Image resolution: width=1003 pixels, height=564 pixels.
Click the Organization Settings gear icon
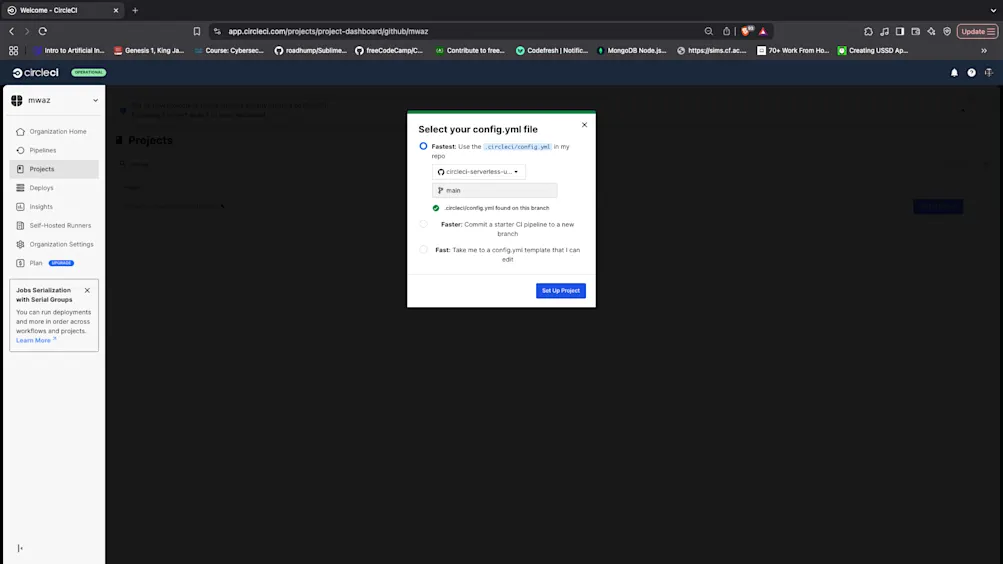20,244
